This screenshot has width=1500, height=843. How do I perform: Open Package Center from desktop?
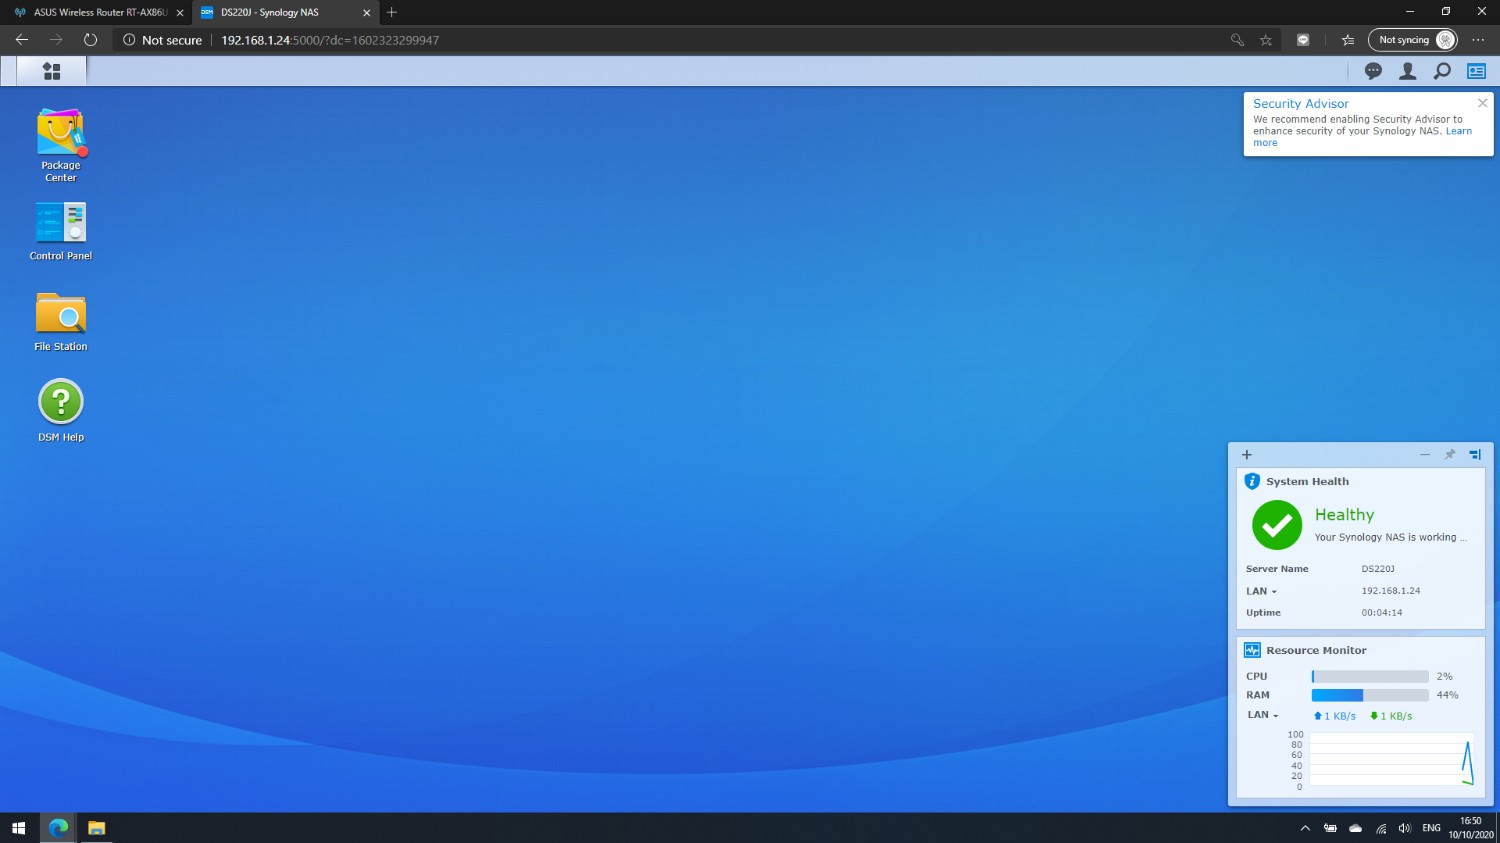pos(61,145)
